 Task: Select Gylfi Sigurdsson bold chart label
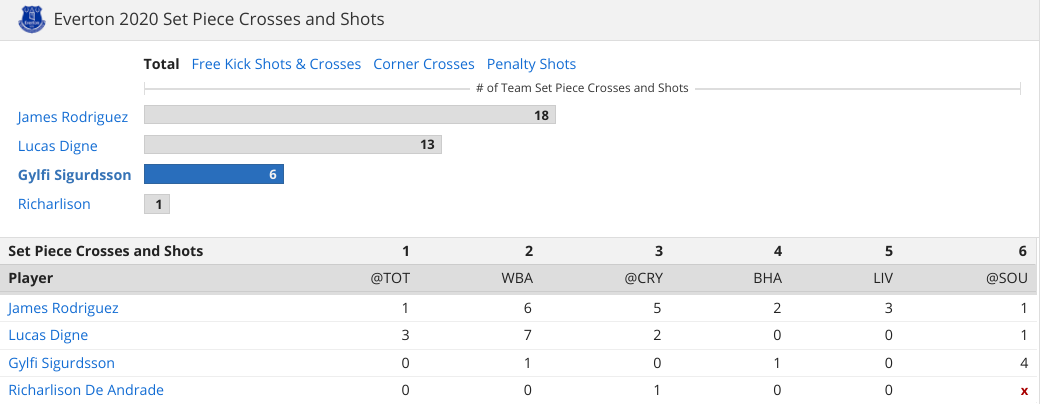click(x=75, y=175)
